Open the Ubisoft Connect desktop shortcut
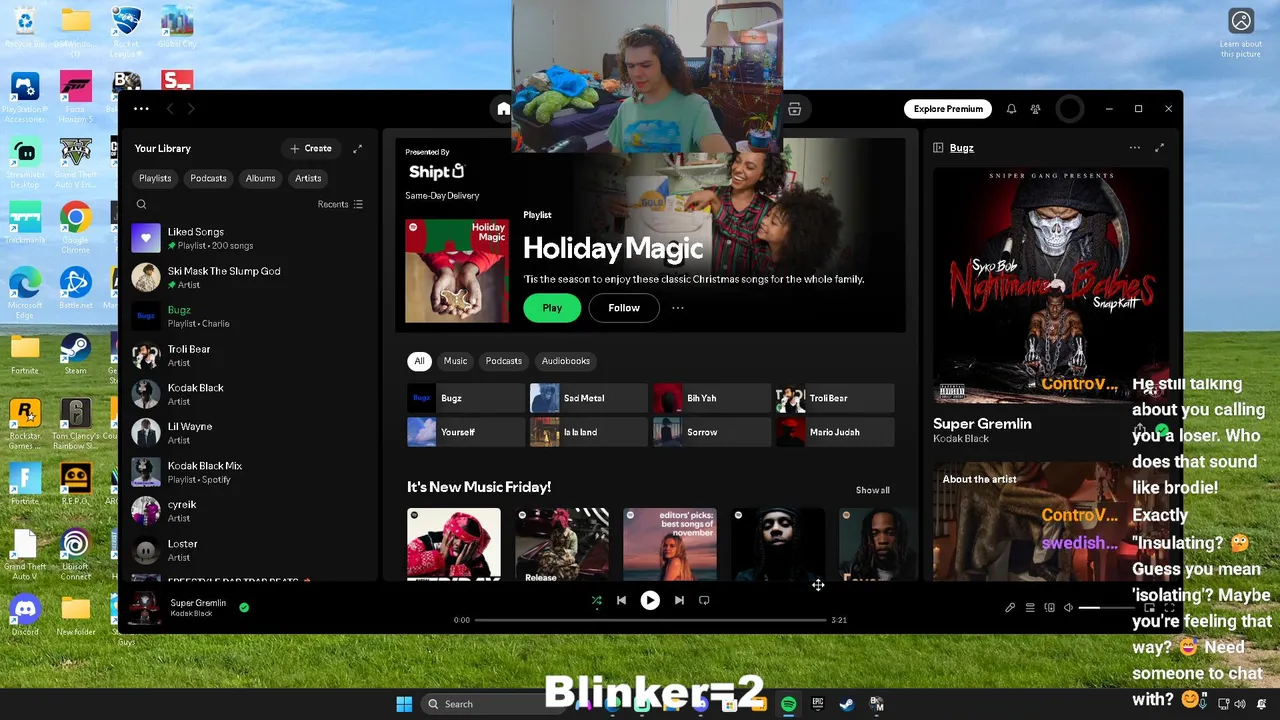1280x720 pixels. coord(75,555)
